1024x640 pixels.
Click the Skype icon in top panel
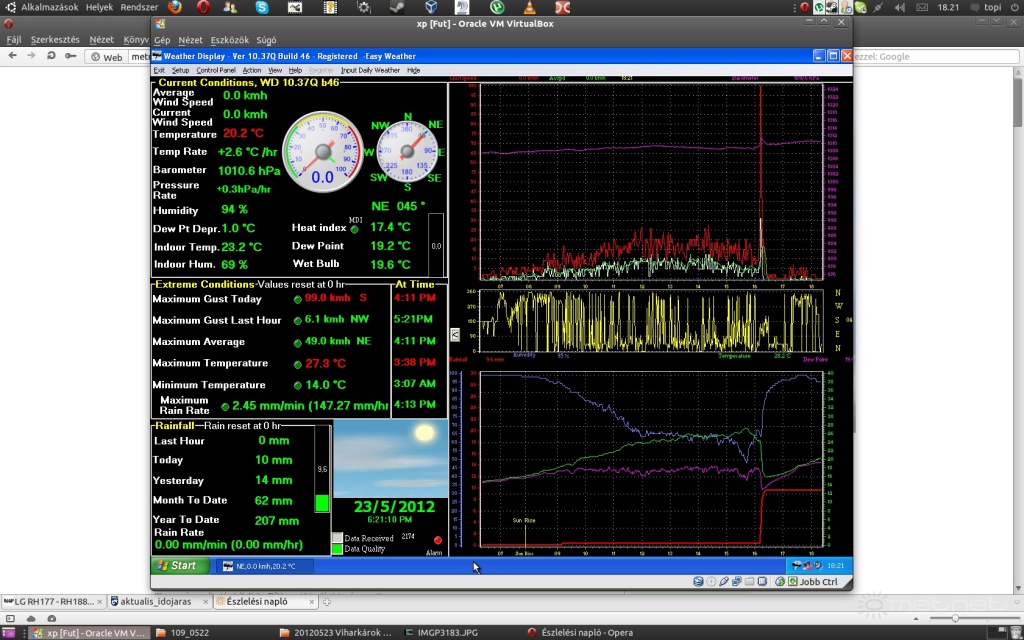pyautogui.click(x=262, y=7)
